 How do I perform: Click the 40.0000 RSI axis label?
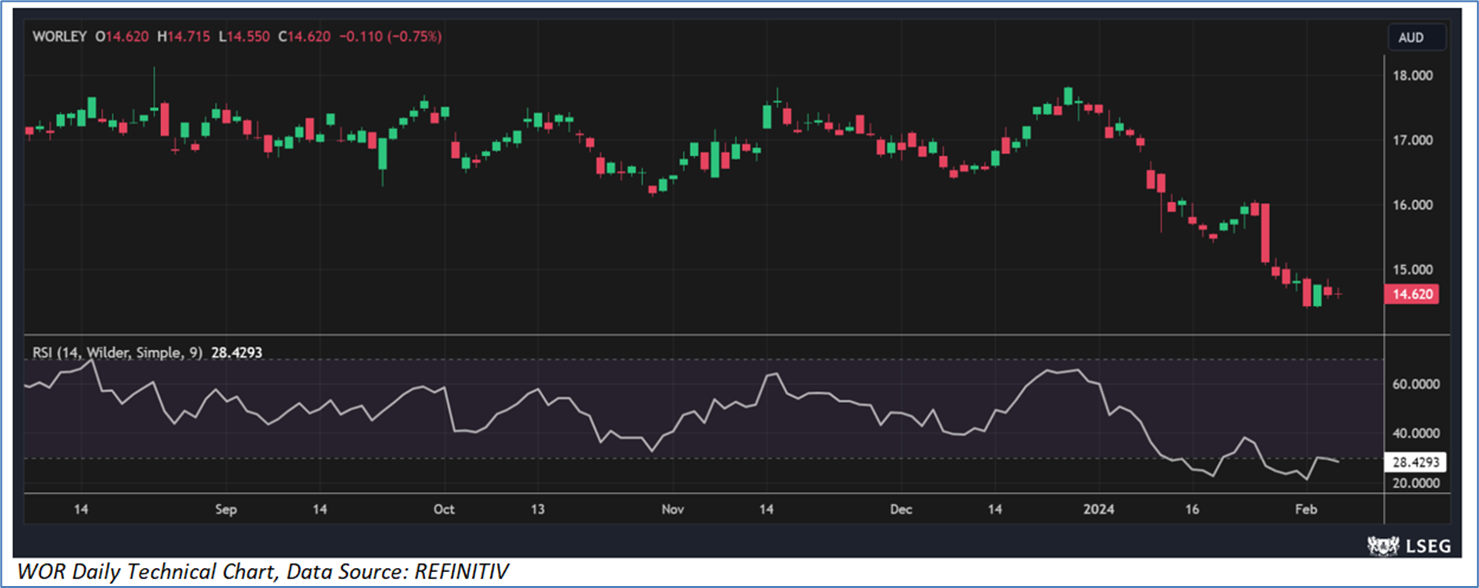(x=1416, y=434)
